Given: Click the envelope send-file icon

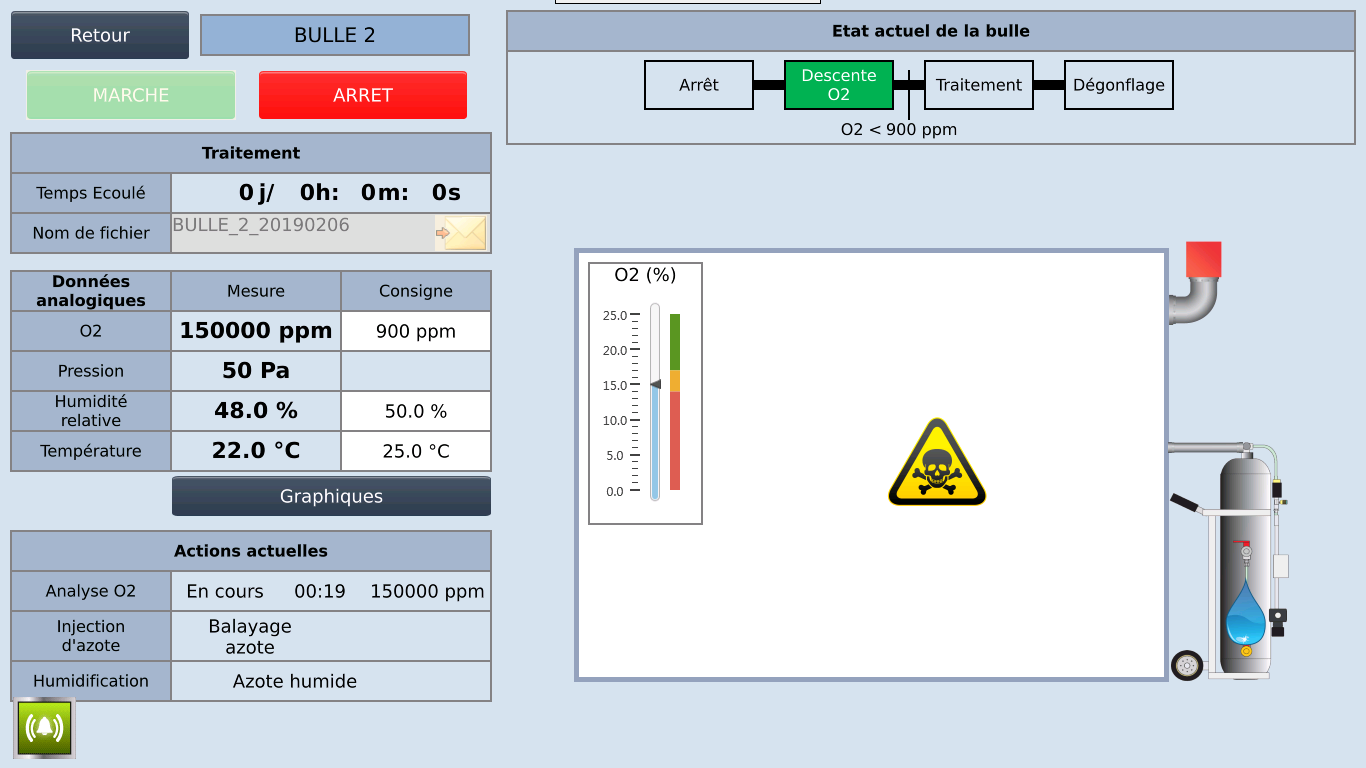Looking at the screenshot, I should tap(463, 233).
